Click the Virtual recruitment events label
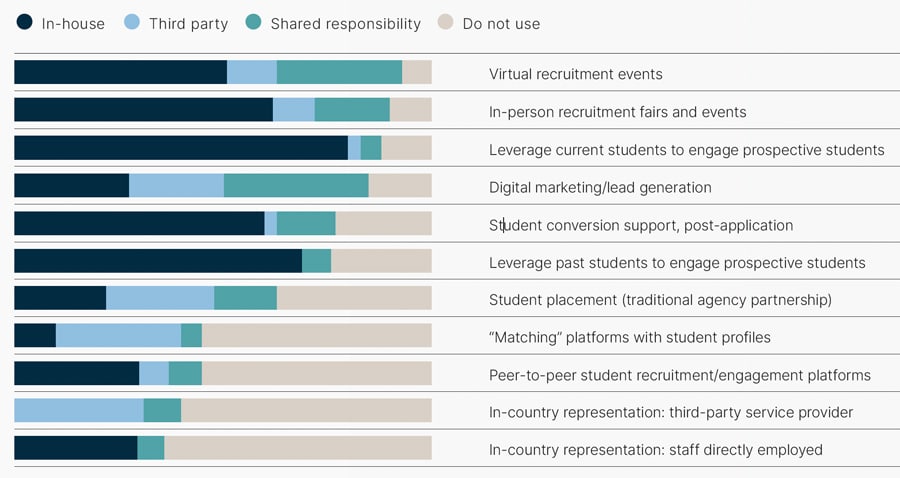 pos(576,74)
